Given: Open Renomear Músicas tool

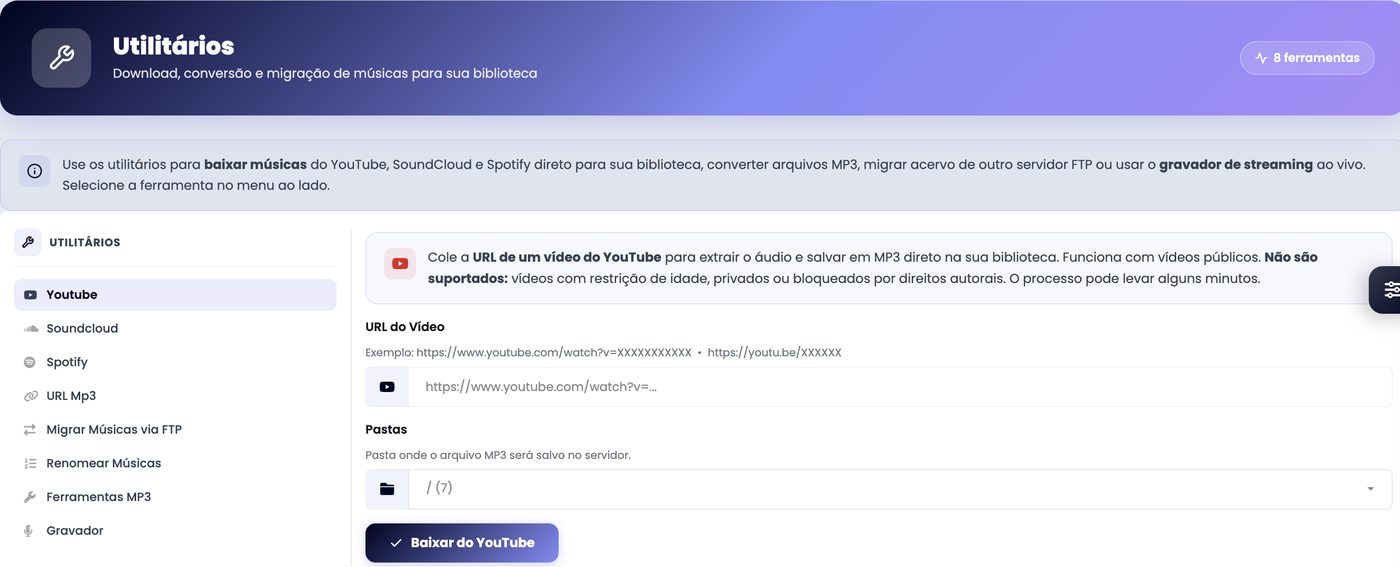Looking at the screenshot, I should pyautogui.click(x=175, y=463).
